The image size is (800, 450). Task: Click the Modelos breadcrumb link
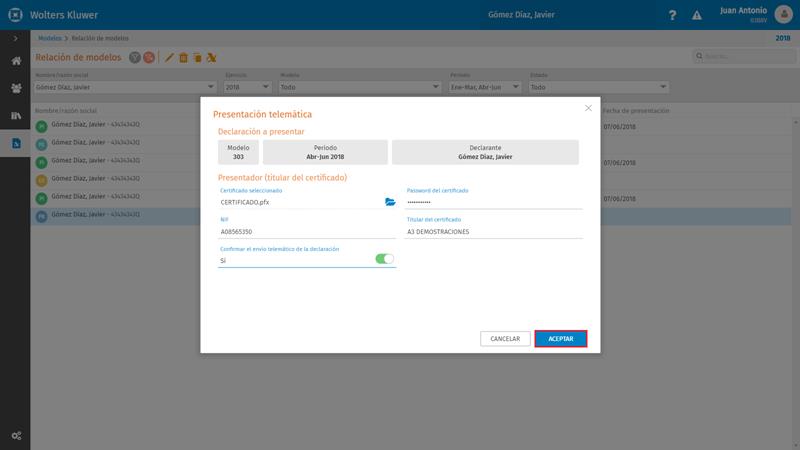click(49, 38)
